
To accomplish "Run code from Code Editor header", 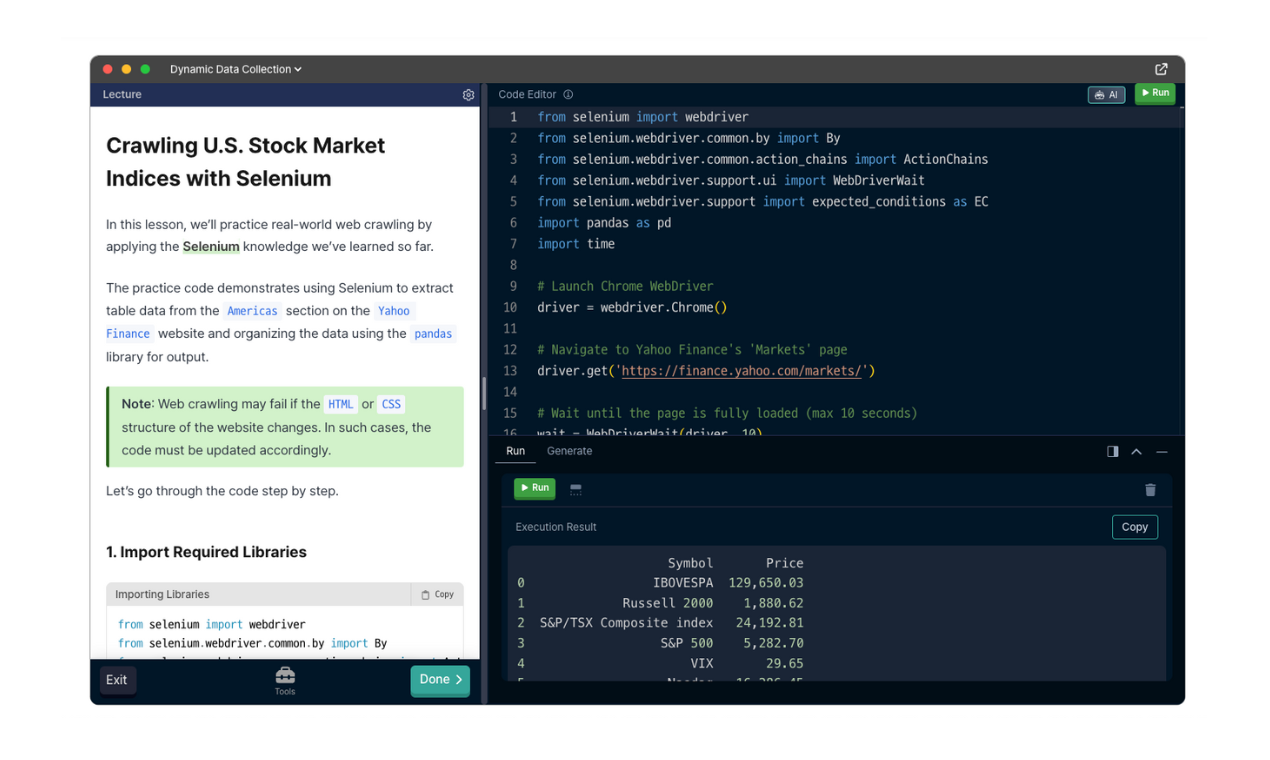I will point(1155,93).
